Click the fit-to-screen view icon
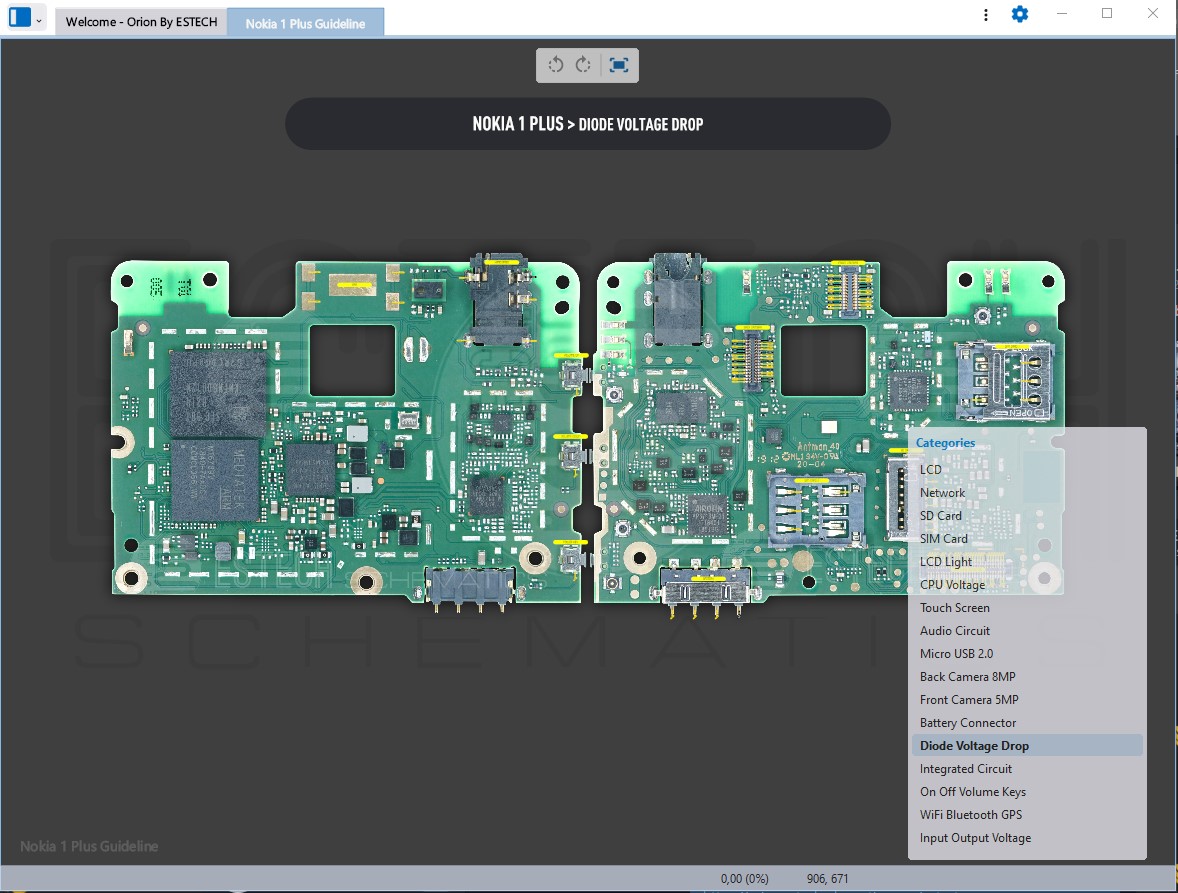Viewport: 1178px width, 893px height. point(619,65)
